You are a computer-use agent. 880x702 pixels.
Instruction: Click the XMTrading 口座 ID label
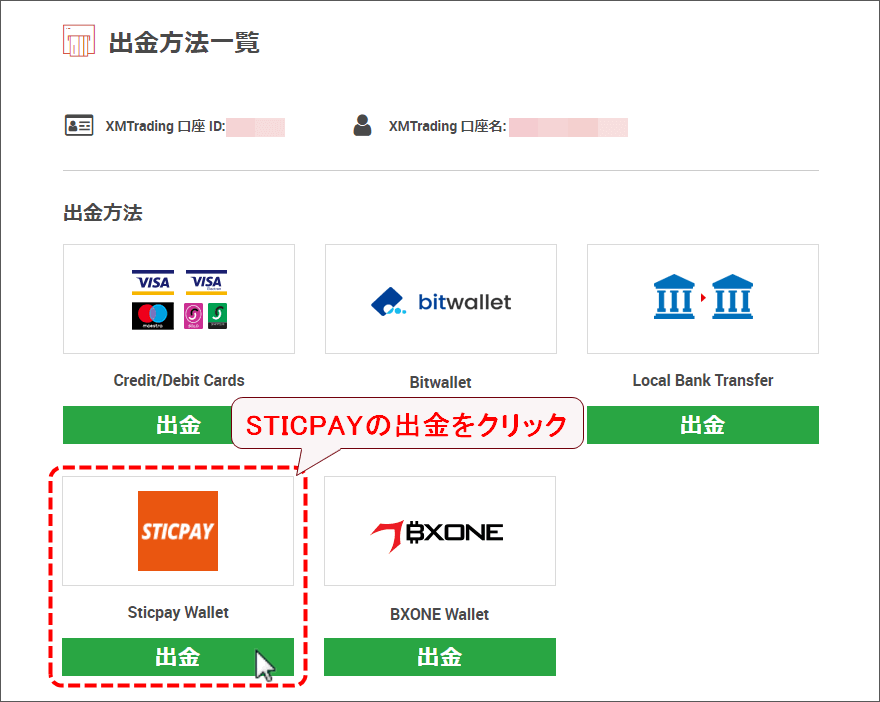click(166, 126)
